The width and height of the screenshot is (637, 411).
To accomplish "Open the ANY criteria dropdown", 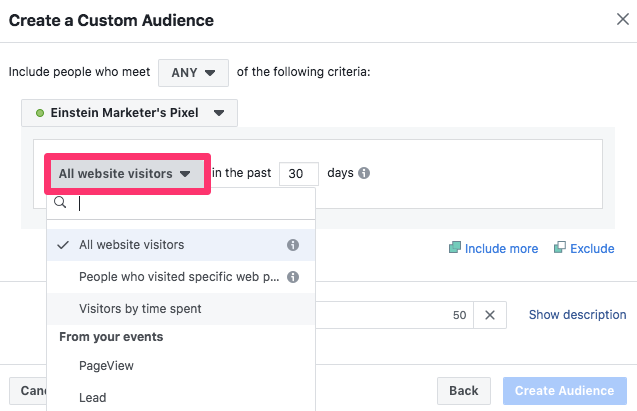I will click(x=193, y=73).
